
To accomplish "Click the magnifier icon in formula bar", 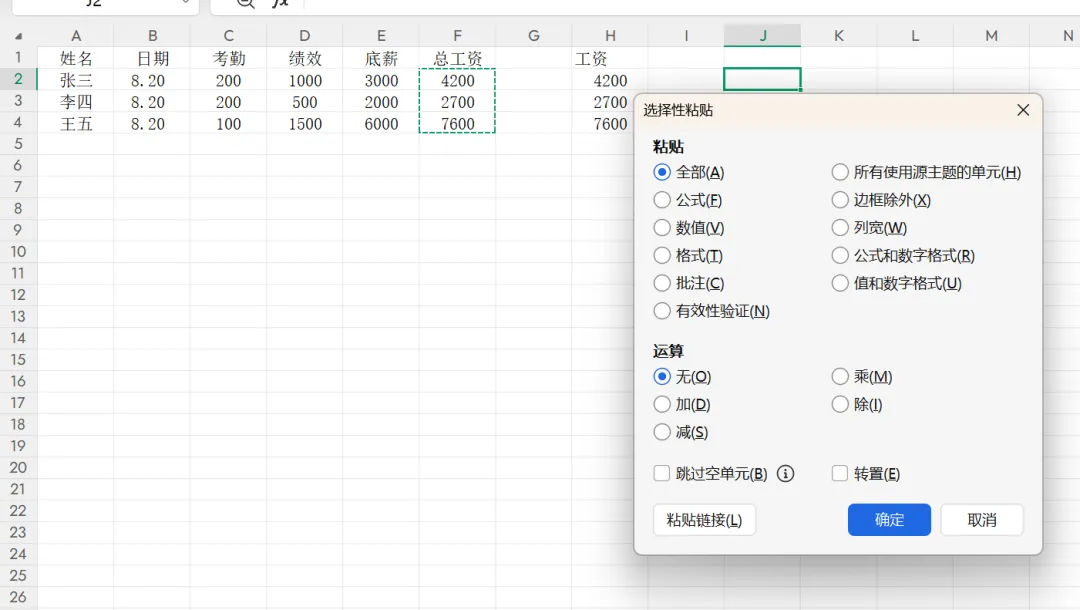I will 245,3.
